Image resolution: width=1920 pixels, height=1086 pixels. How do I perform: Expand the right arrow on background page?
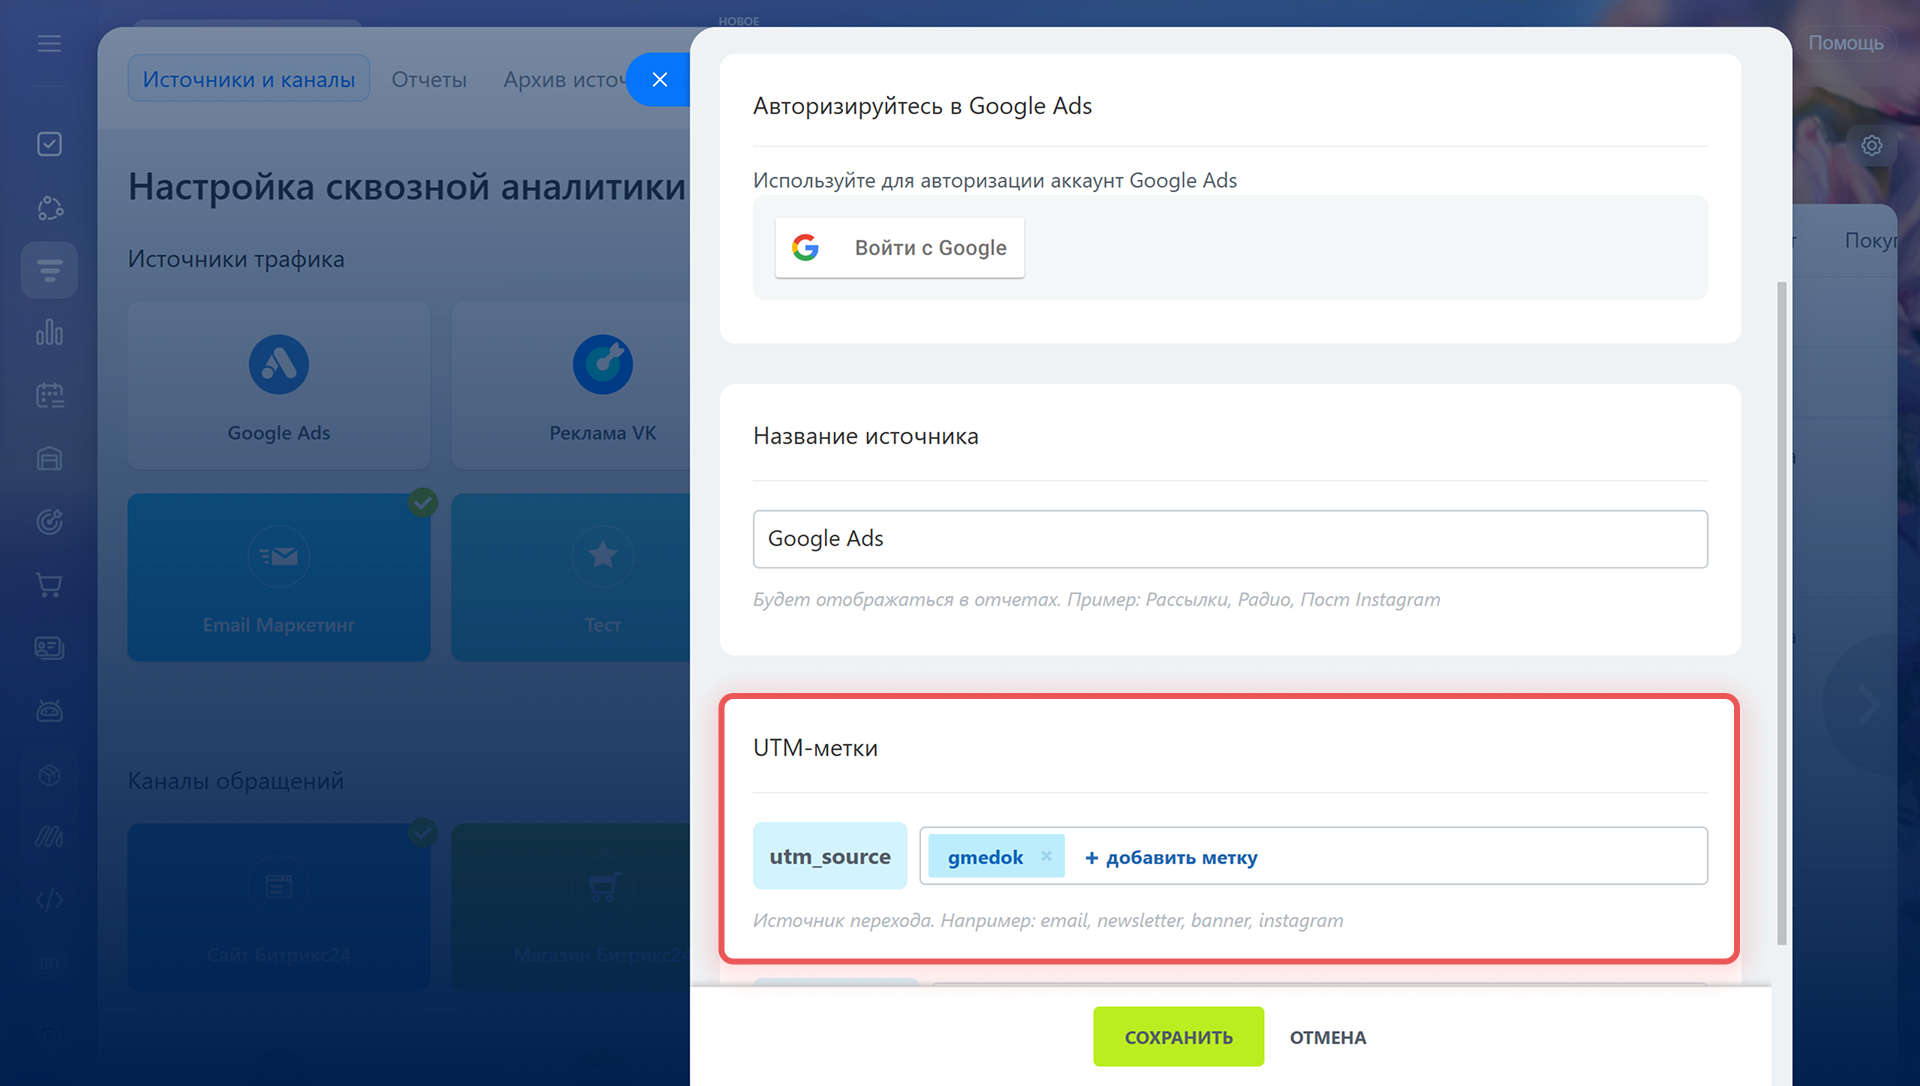[1869, 705]
